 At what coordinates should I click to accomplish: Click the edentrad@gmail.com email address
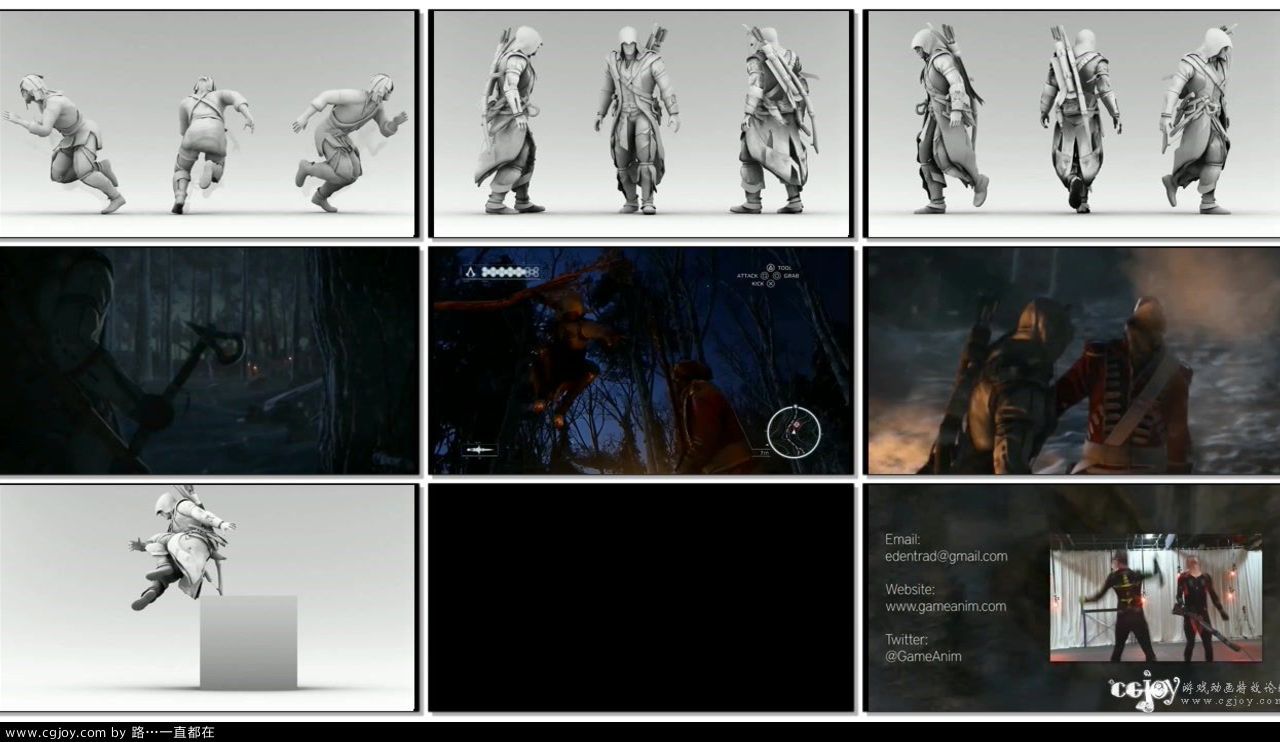tap(946, 556)
